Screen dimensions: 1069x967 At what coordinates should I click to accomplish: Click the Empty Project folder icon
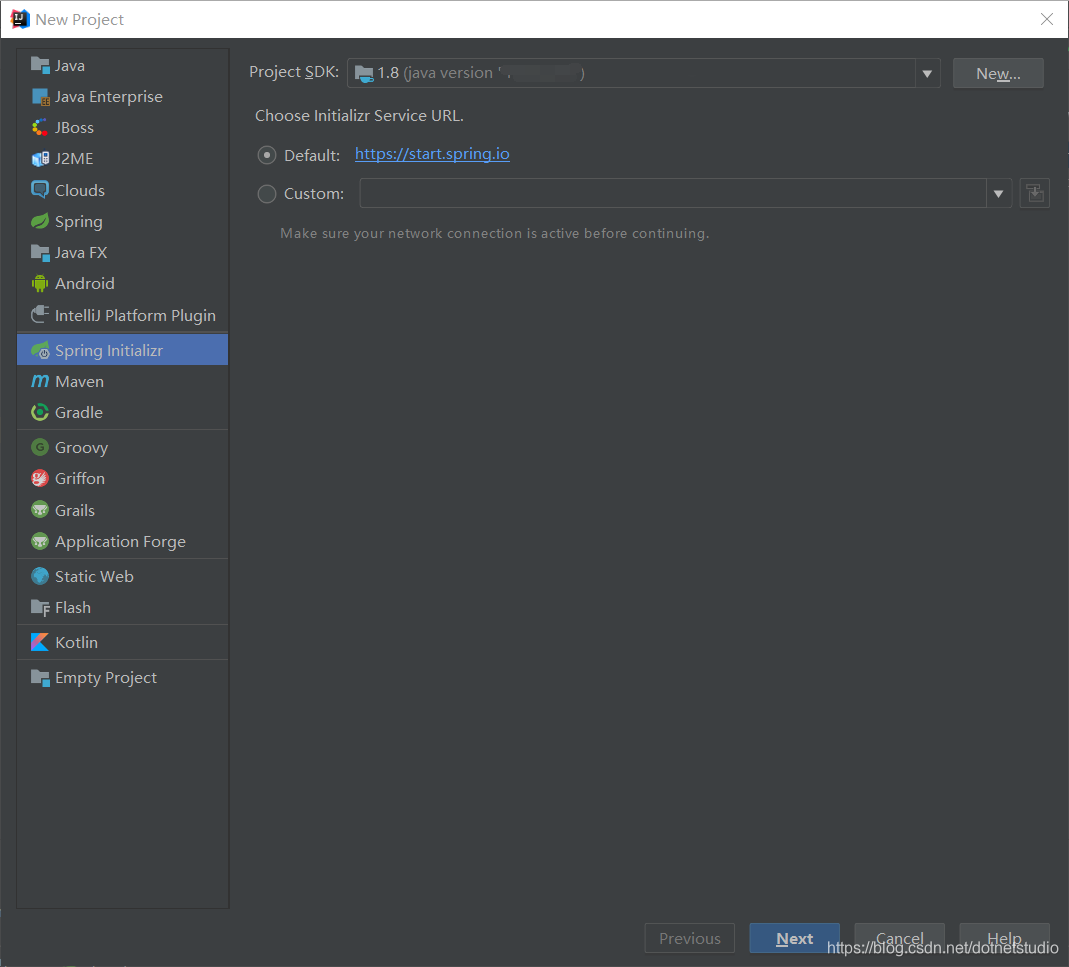tap(40, 678)
